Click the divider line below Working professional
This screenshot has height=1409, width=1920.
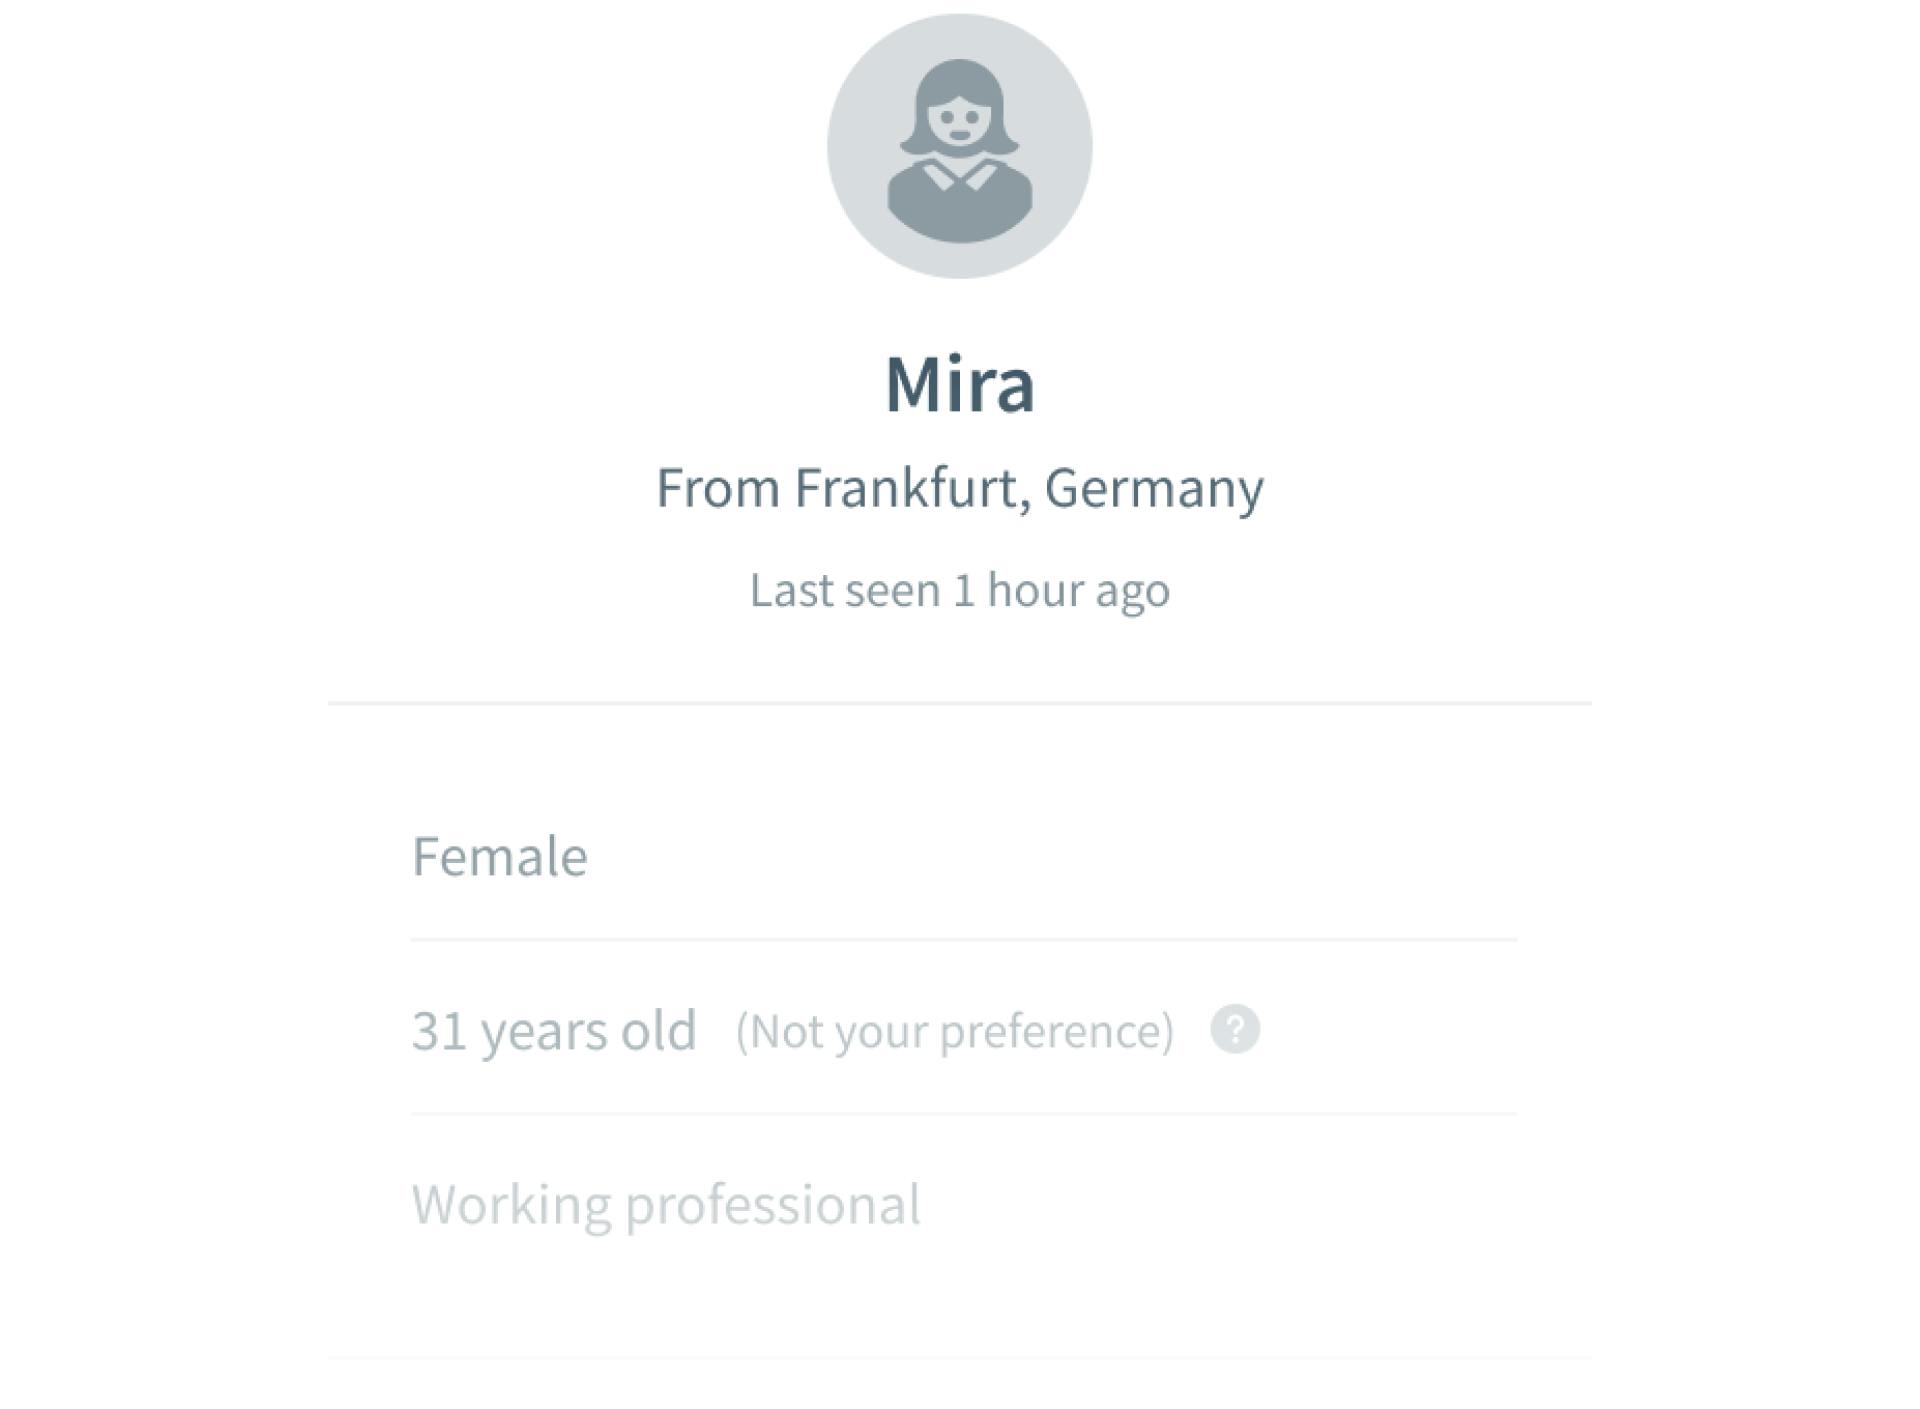959,1358
